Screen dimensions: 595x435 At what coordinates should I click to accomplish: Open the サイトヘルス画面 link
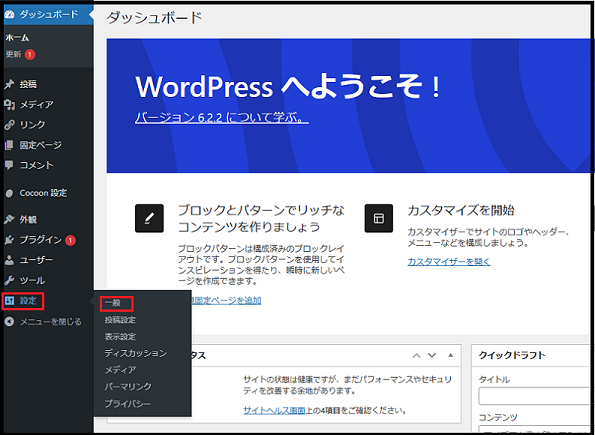click(274, 410)
